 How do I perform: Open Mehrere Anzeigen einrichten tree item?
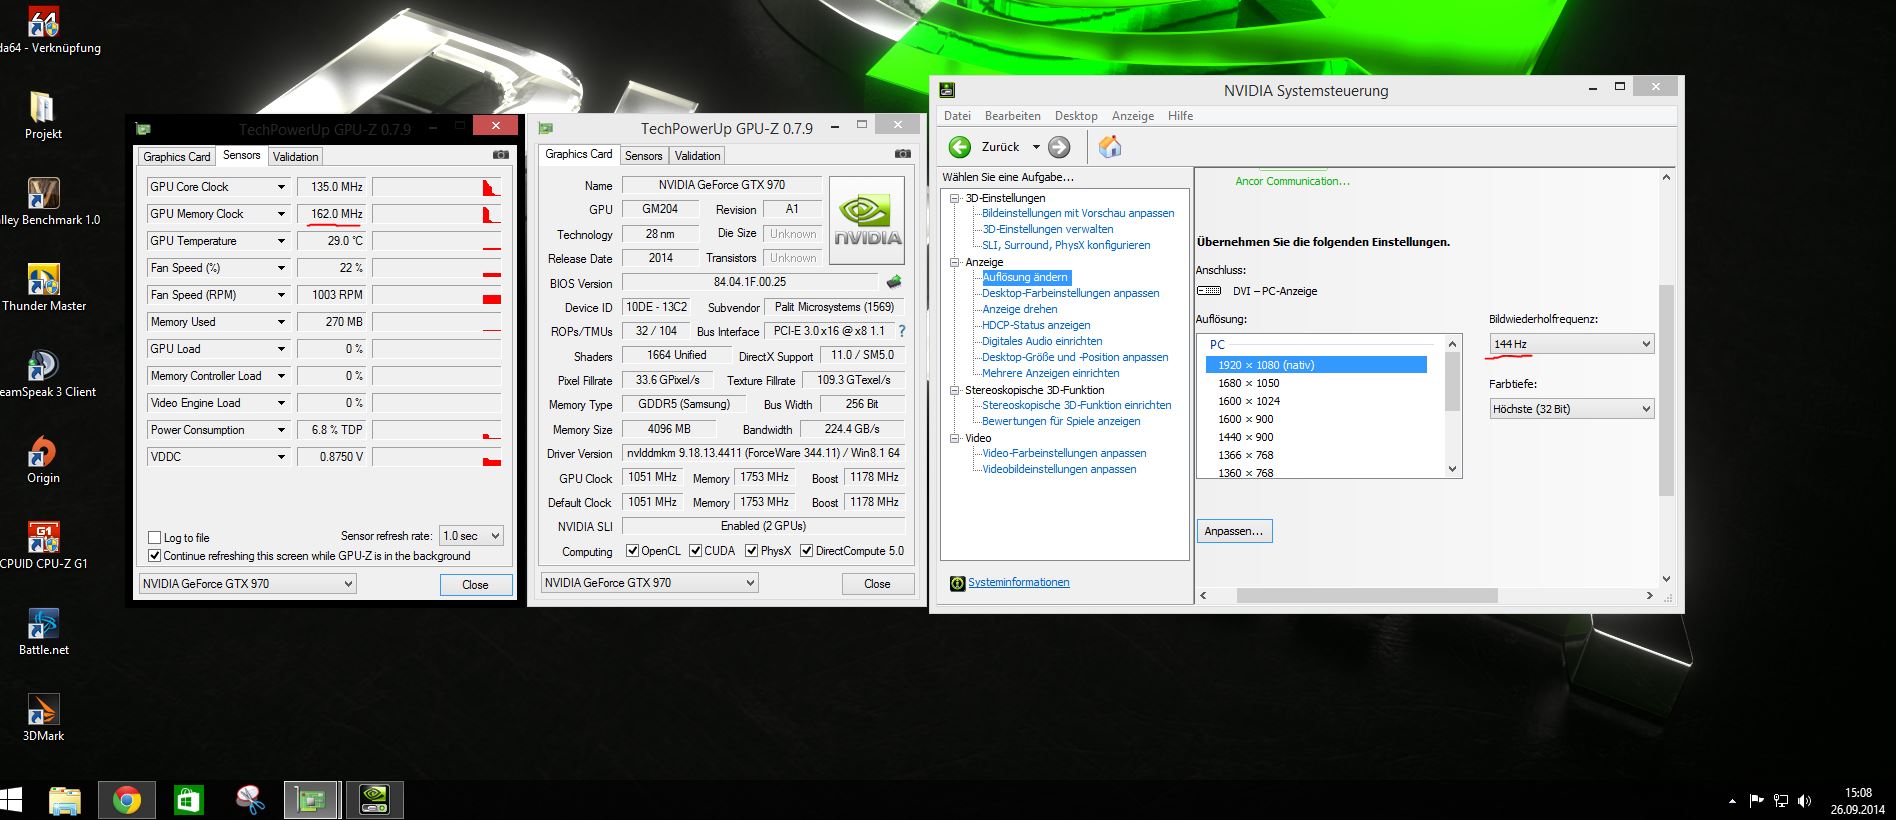[1050, 373]
